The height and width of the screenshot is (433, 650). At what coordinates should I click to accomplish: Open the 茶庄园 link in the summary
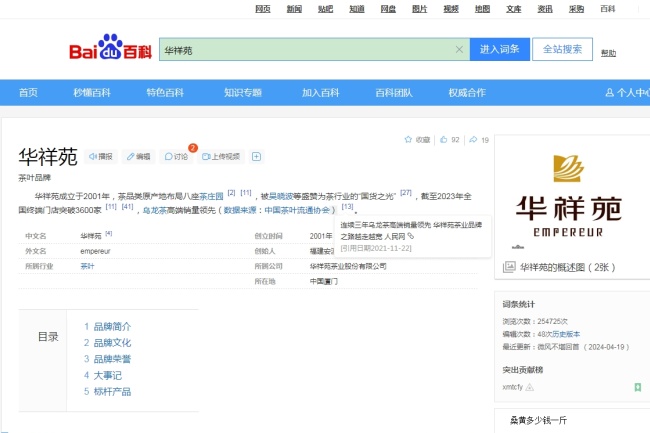[x=211, y=196]
